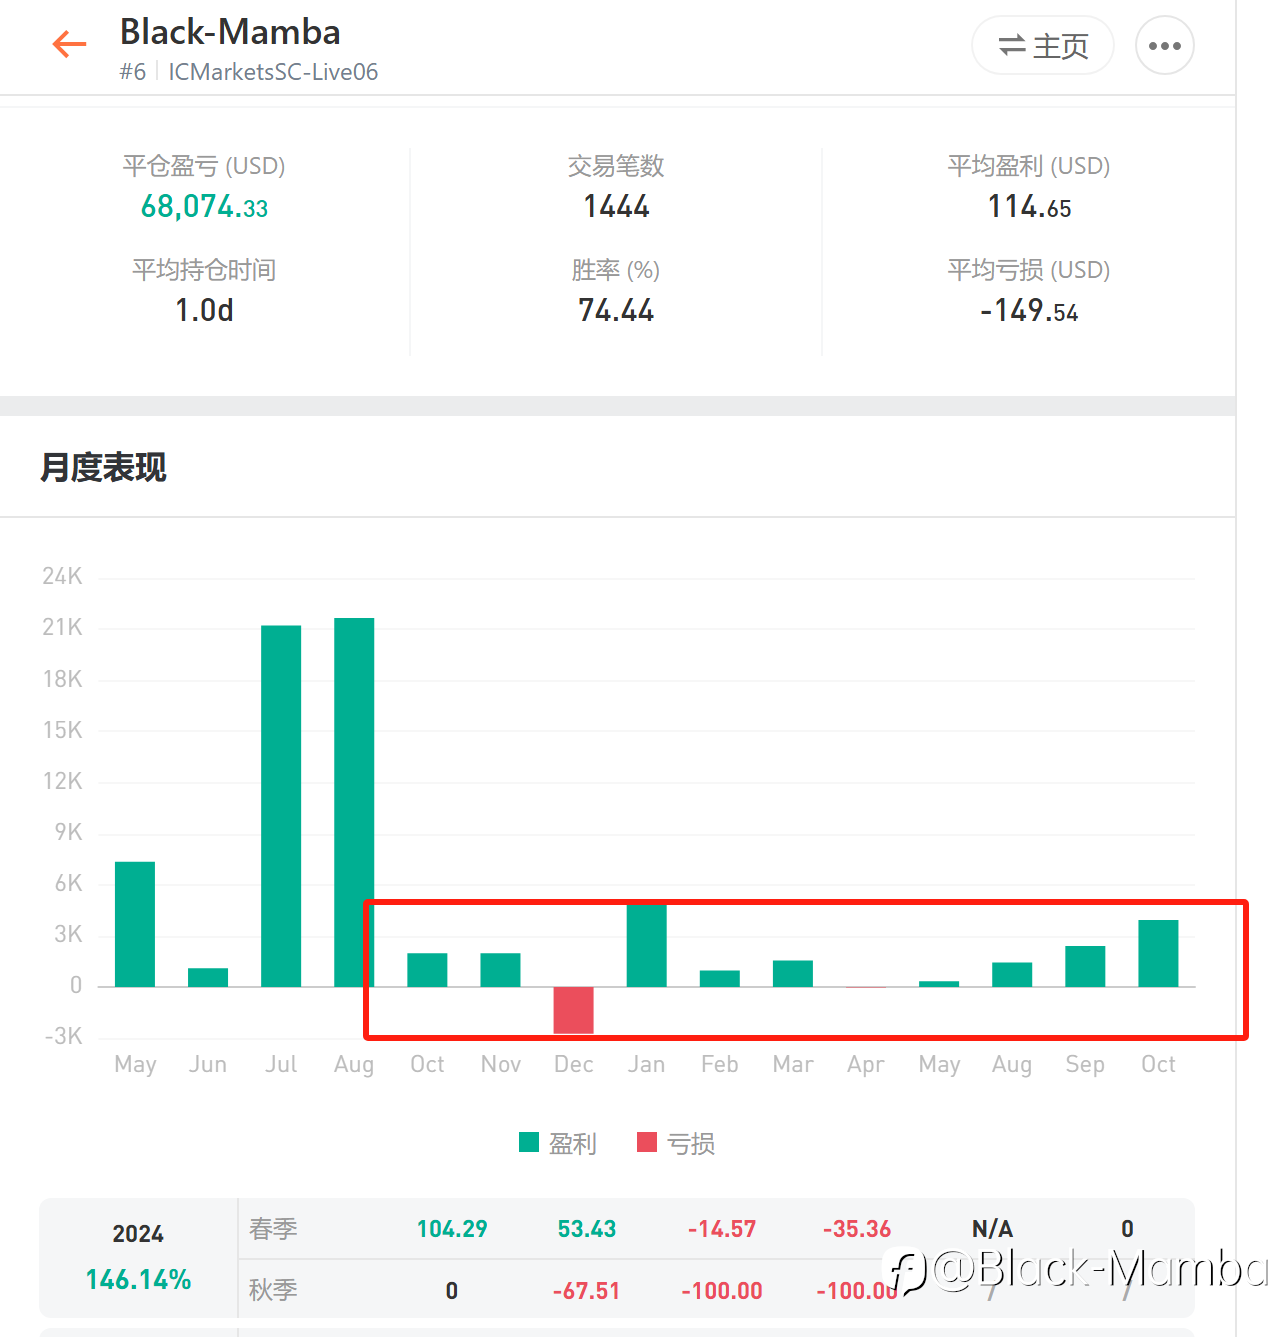Click average loss value -149.54
The width and height of the screenshot is (1281, 1337).
(1029, 311)
